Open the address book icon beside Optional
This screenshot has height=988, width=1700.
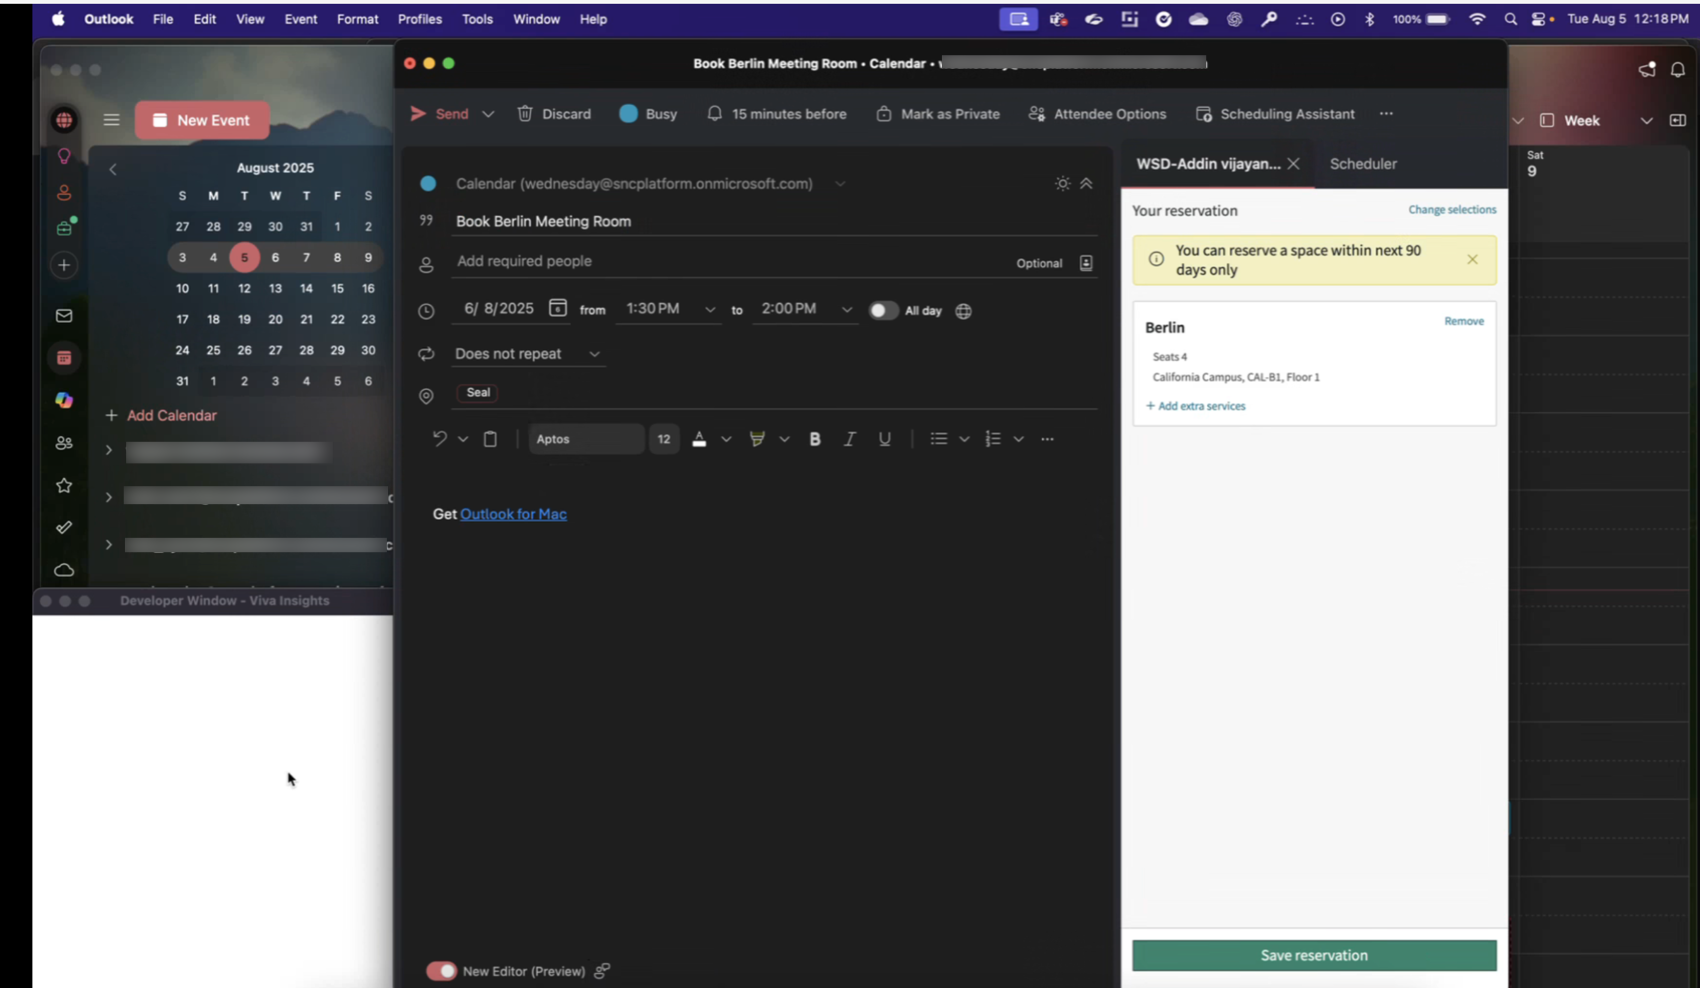[x=1086, y=263]
